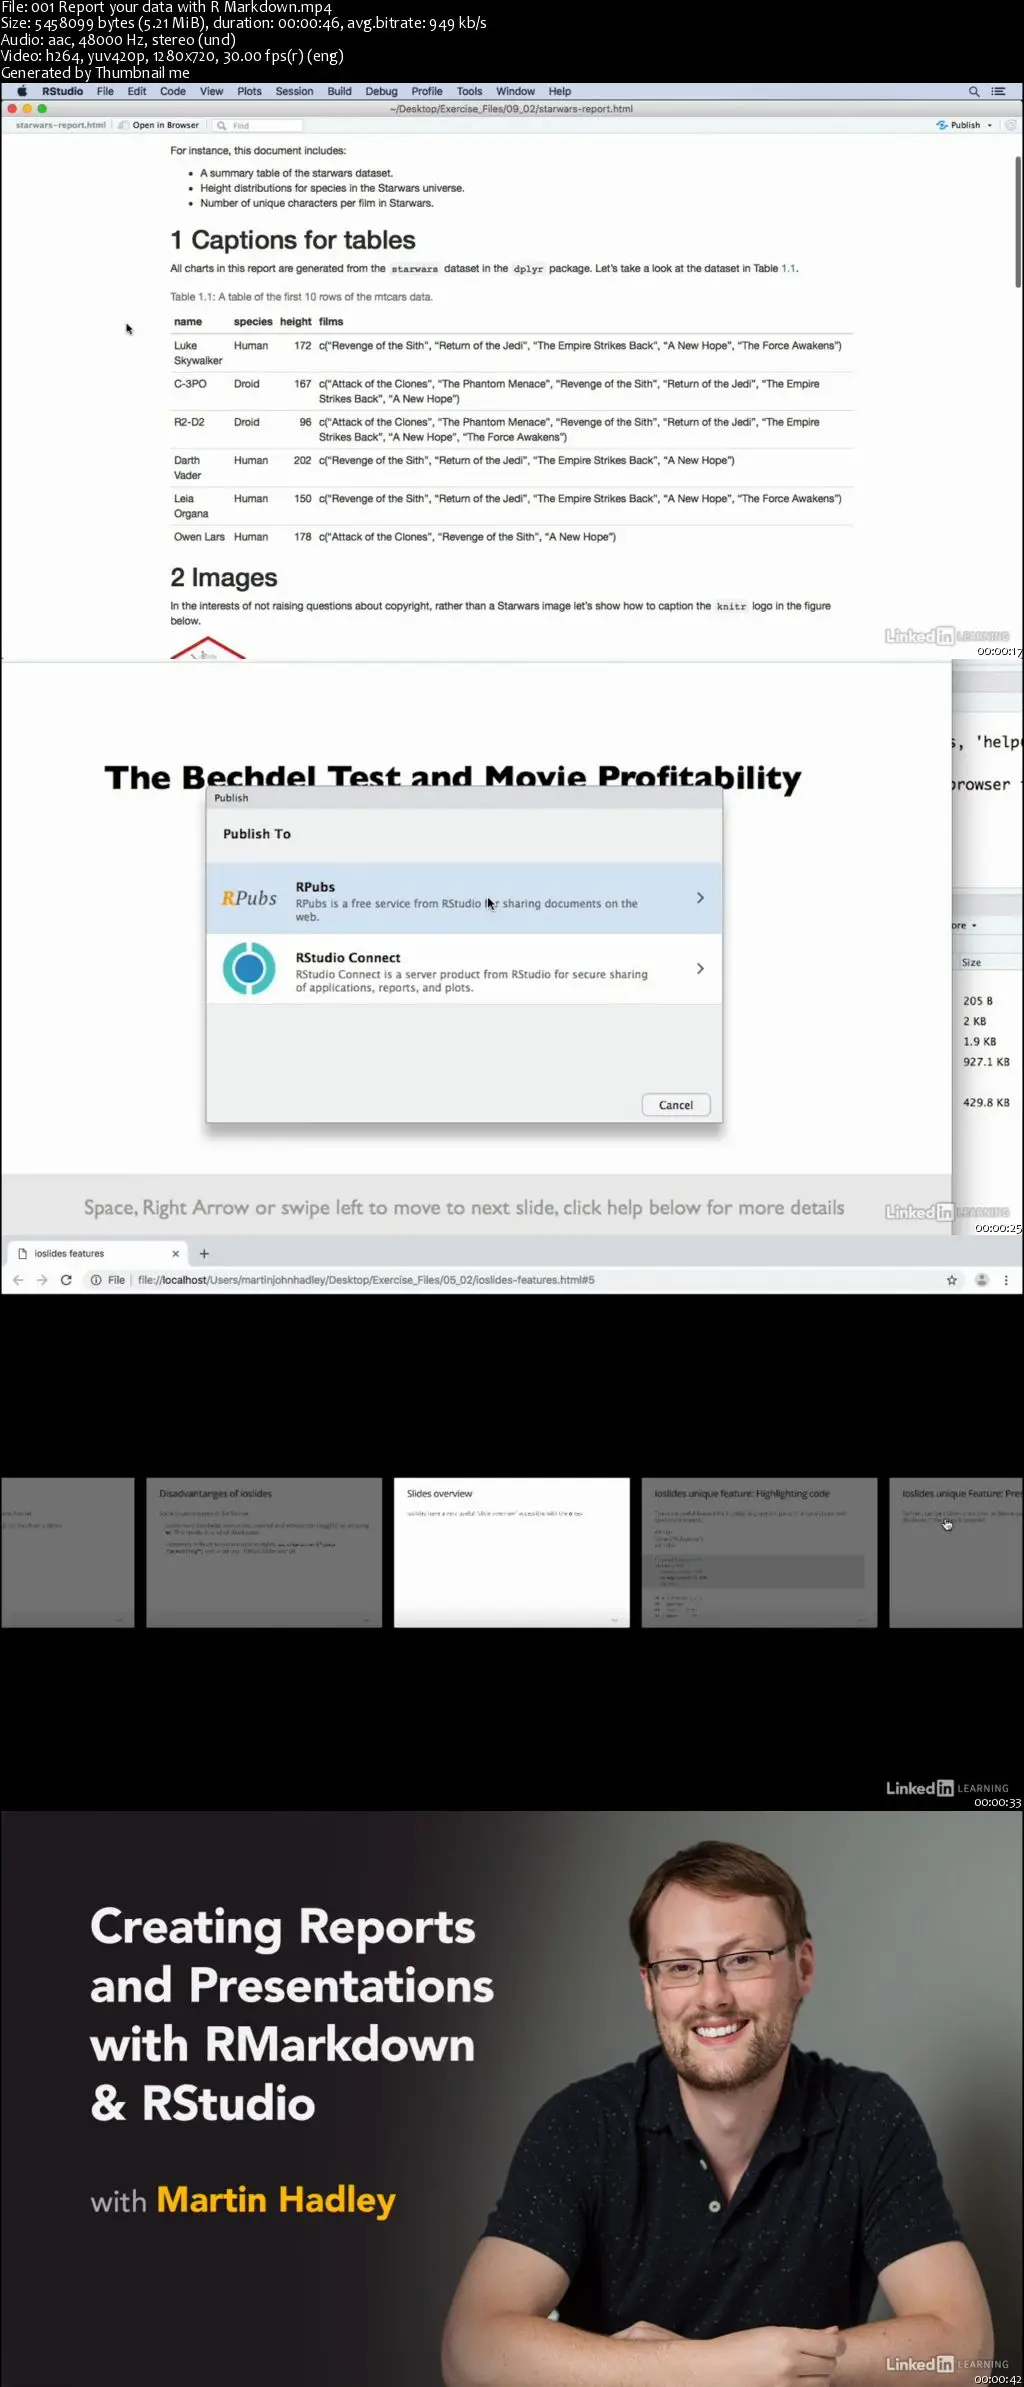Open the Session menu
Image resolution: width=1024 pixels, height=2387 pixels.
[x=294, y=91]
